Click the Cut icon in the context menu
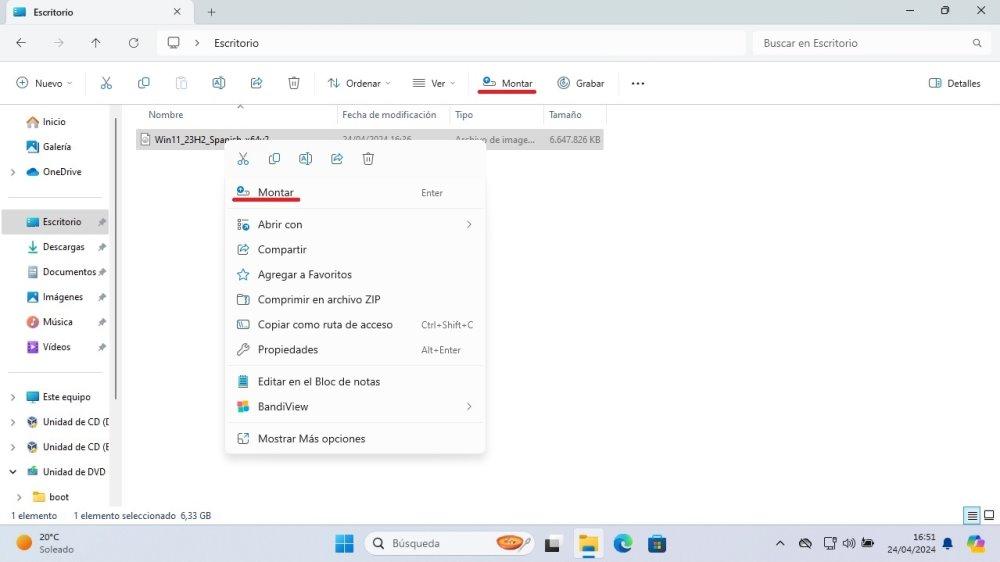 point(243,159)
